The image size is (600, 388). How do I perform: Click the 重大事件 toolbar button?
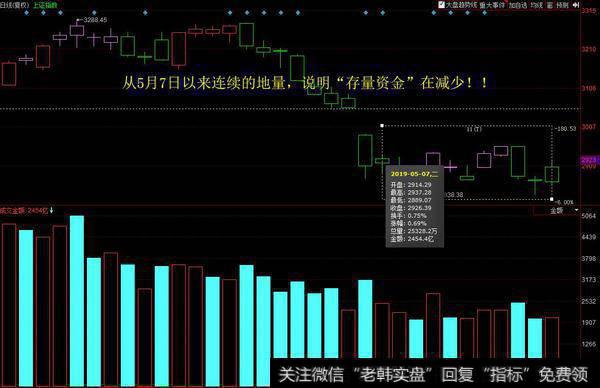[x=492, y=5]
